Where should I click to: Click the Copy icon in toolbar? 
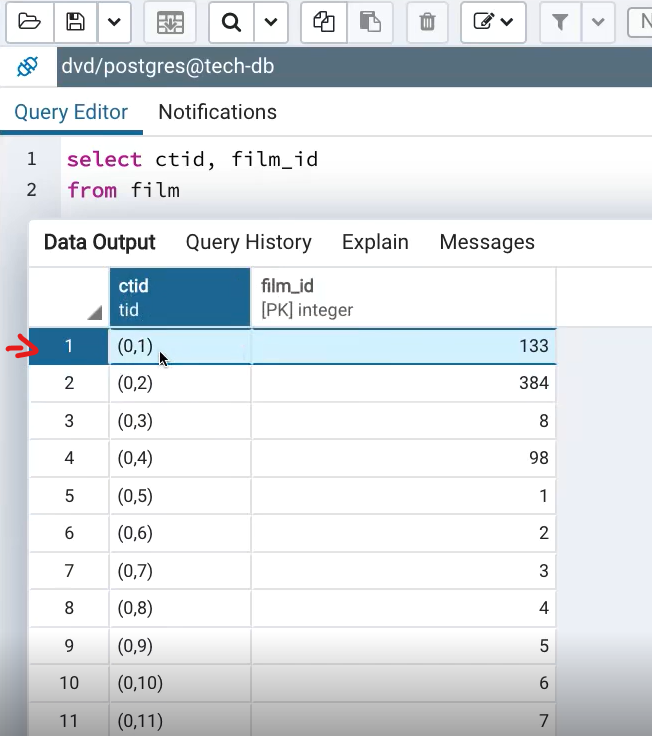[324, 22]
